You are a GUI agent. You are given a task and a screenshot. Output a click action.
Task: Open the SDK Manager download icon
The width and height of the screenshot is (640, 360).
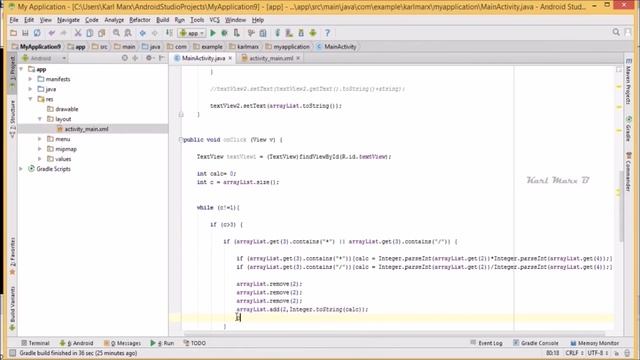[x=301, y=33]
